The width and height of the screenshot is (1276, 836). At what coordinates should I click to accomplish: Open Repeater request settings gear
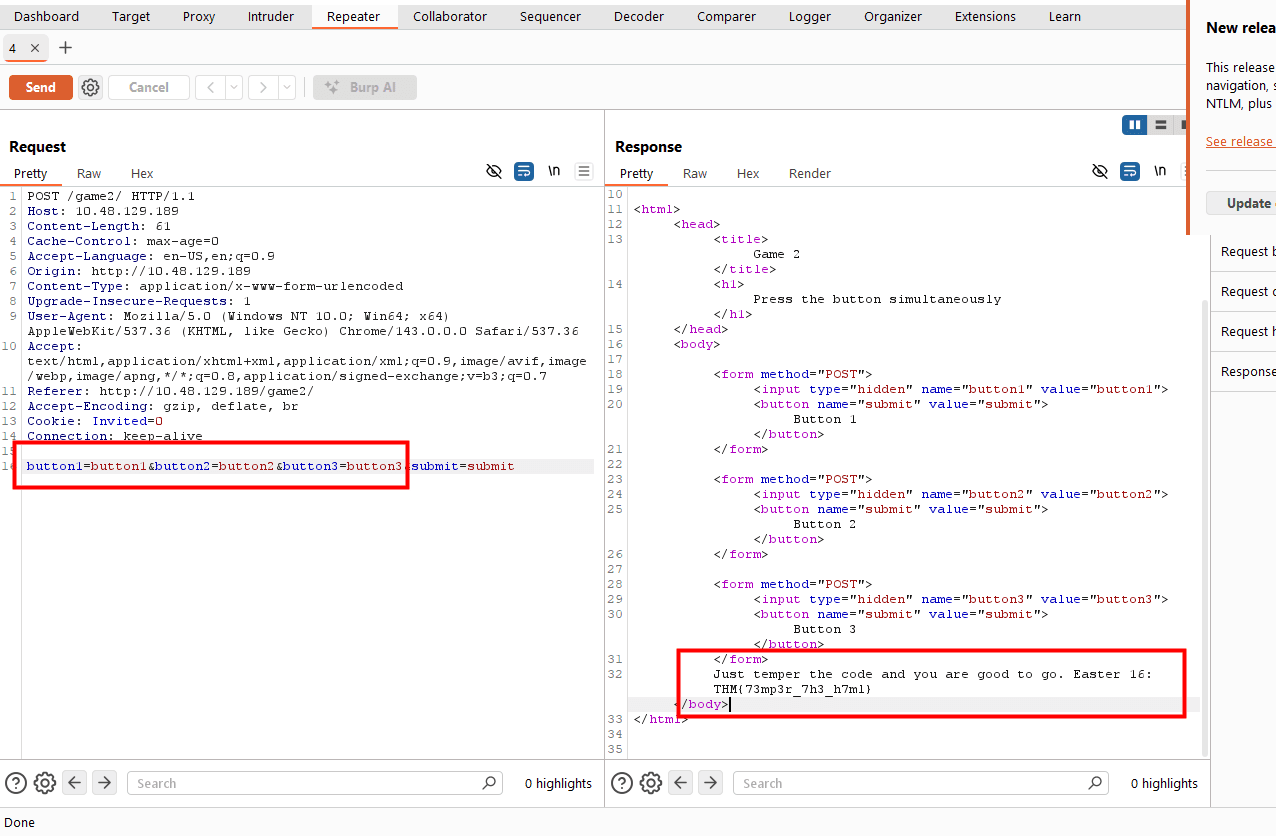[x=90, y=88]
